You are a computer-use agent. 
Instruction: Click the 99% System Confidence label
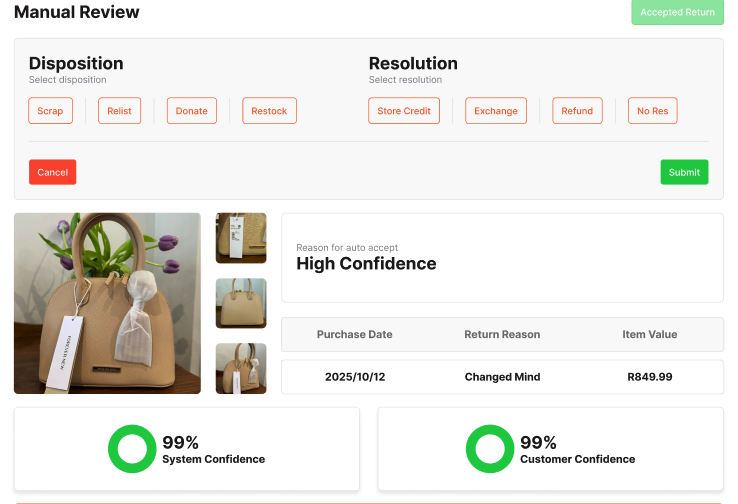pos(214,449)
